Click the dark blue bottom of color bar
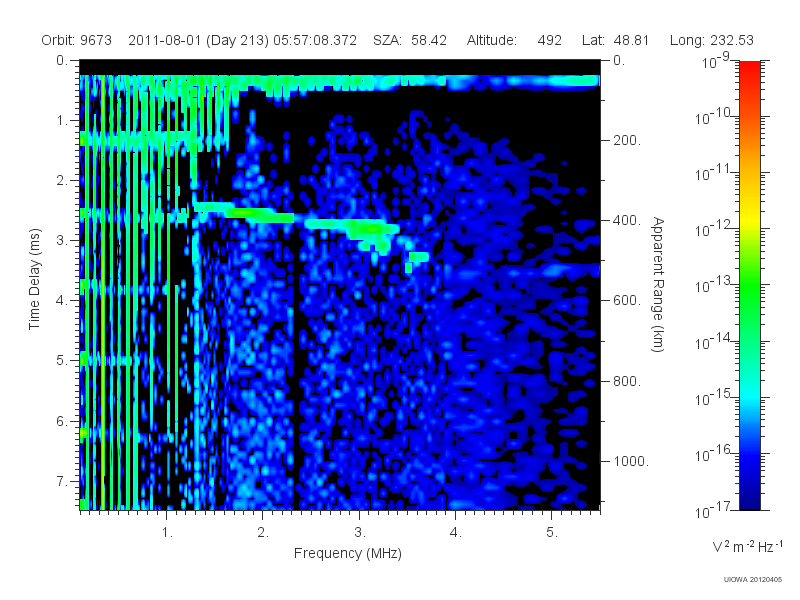This screenshot has height=600, width=800. click(750, 503)
